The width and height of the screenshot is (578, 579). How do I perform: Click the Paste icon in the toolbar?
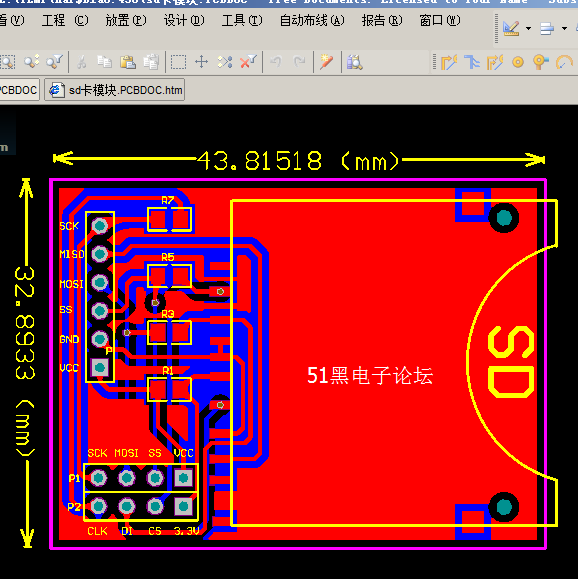tap(127, 62)
